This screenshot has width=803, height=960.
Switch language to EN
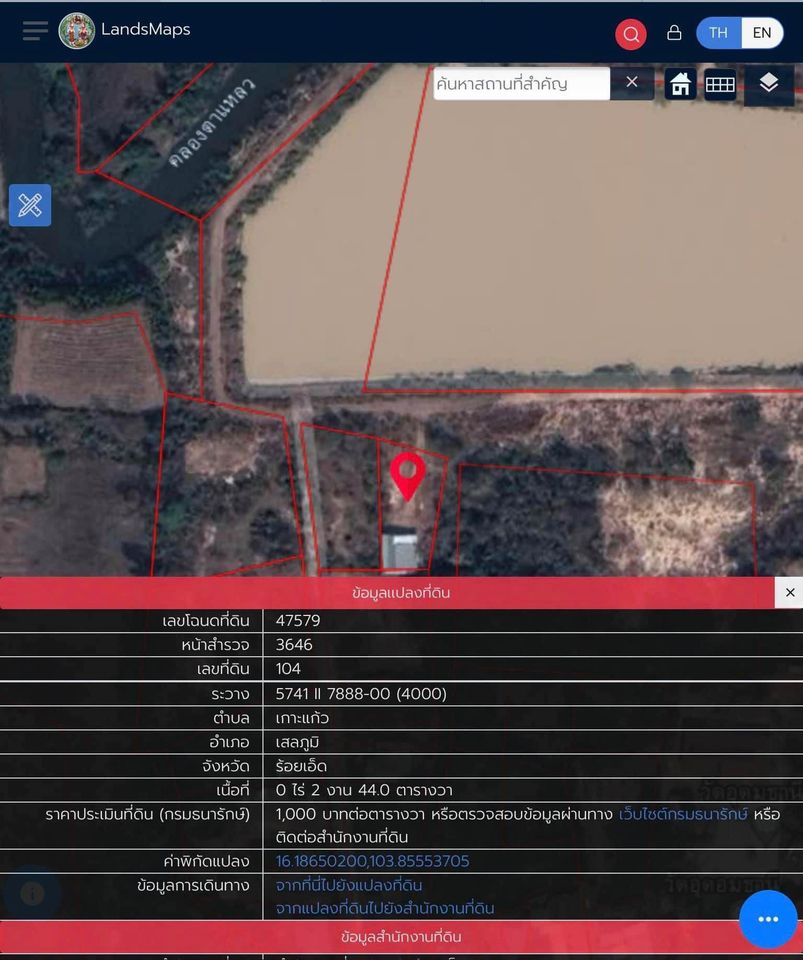(762, 32)
